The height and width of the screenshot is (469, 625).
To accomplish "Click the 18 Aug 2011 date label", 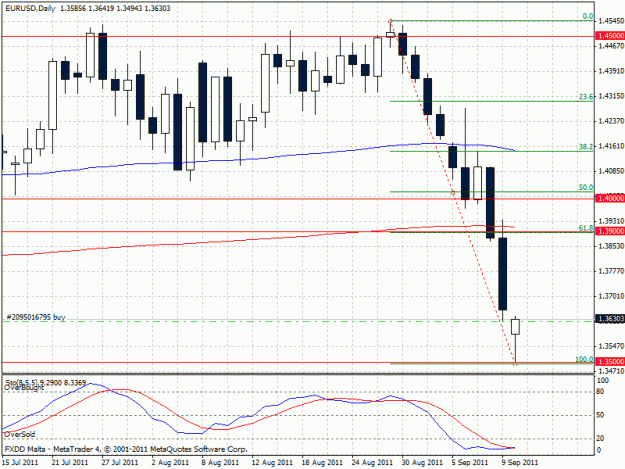I will pos(322,462).
